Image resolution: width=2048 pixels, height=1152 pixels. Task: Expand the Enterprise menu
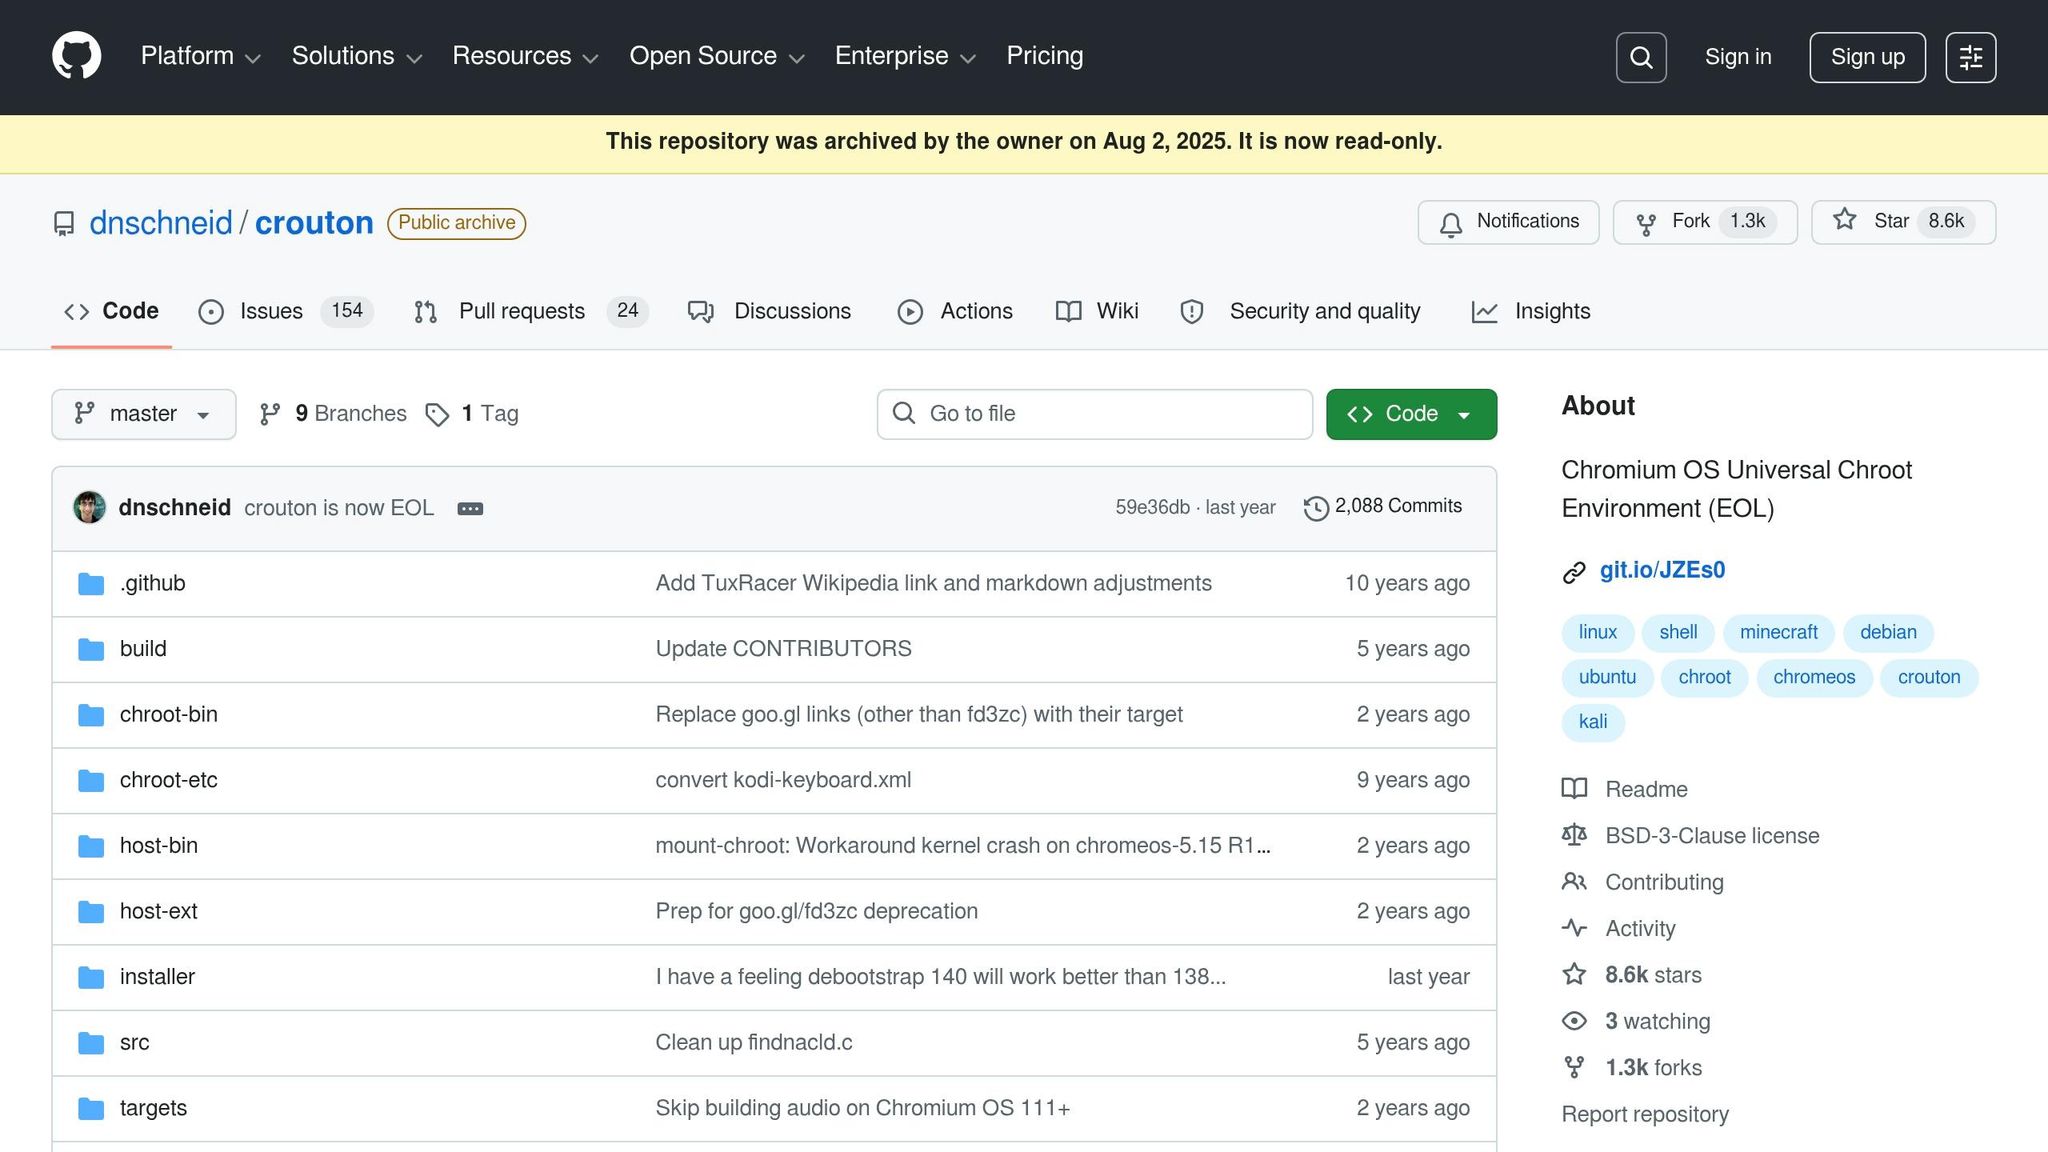905,56
